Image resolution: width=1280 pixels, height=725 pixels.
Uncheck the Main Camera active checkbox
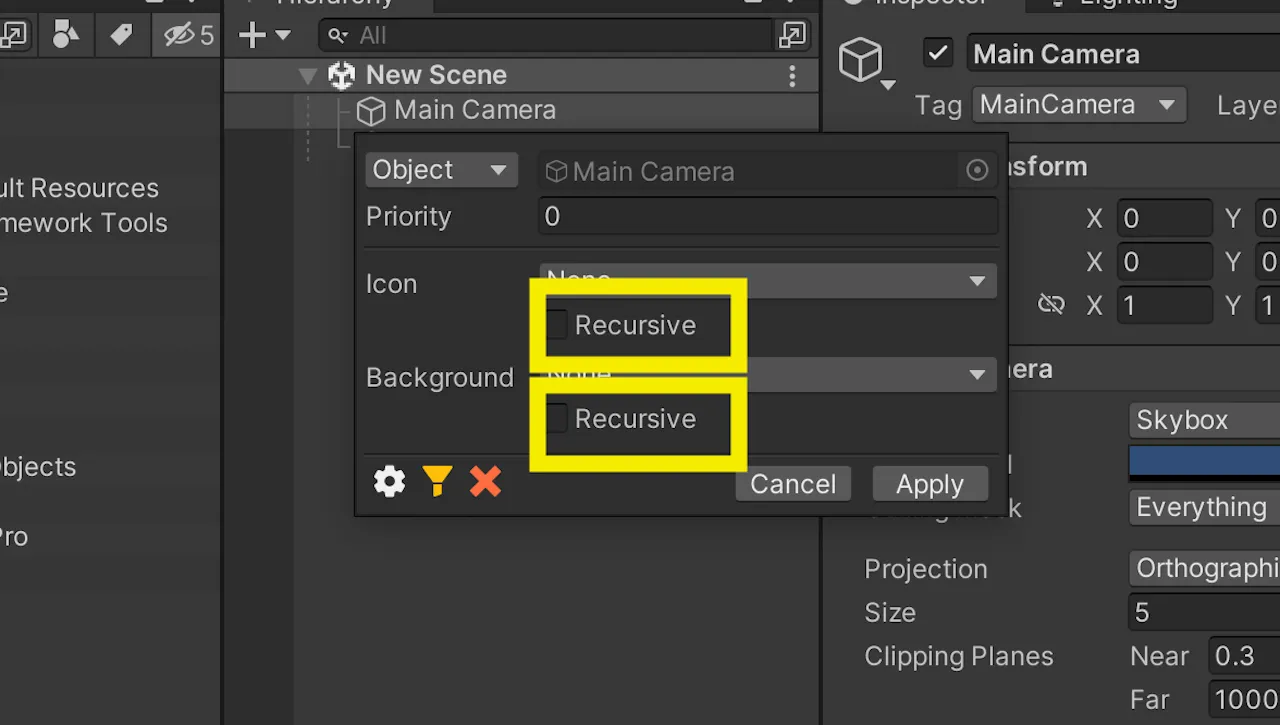pyautogui.click(x=938, y=53)
